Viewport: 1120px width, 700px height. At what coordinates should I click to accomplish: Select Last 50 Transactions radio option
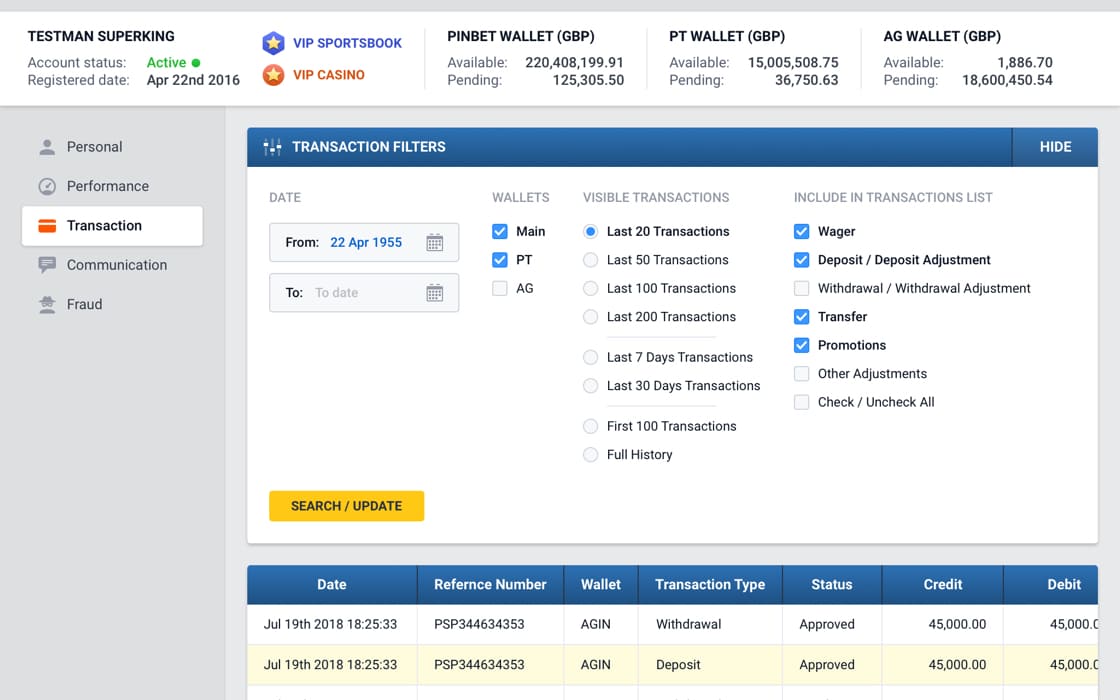591,260
